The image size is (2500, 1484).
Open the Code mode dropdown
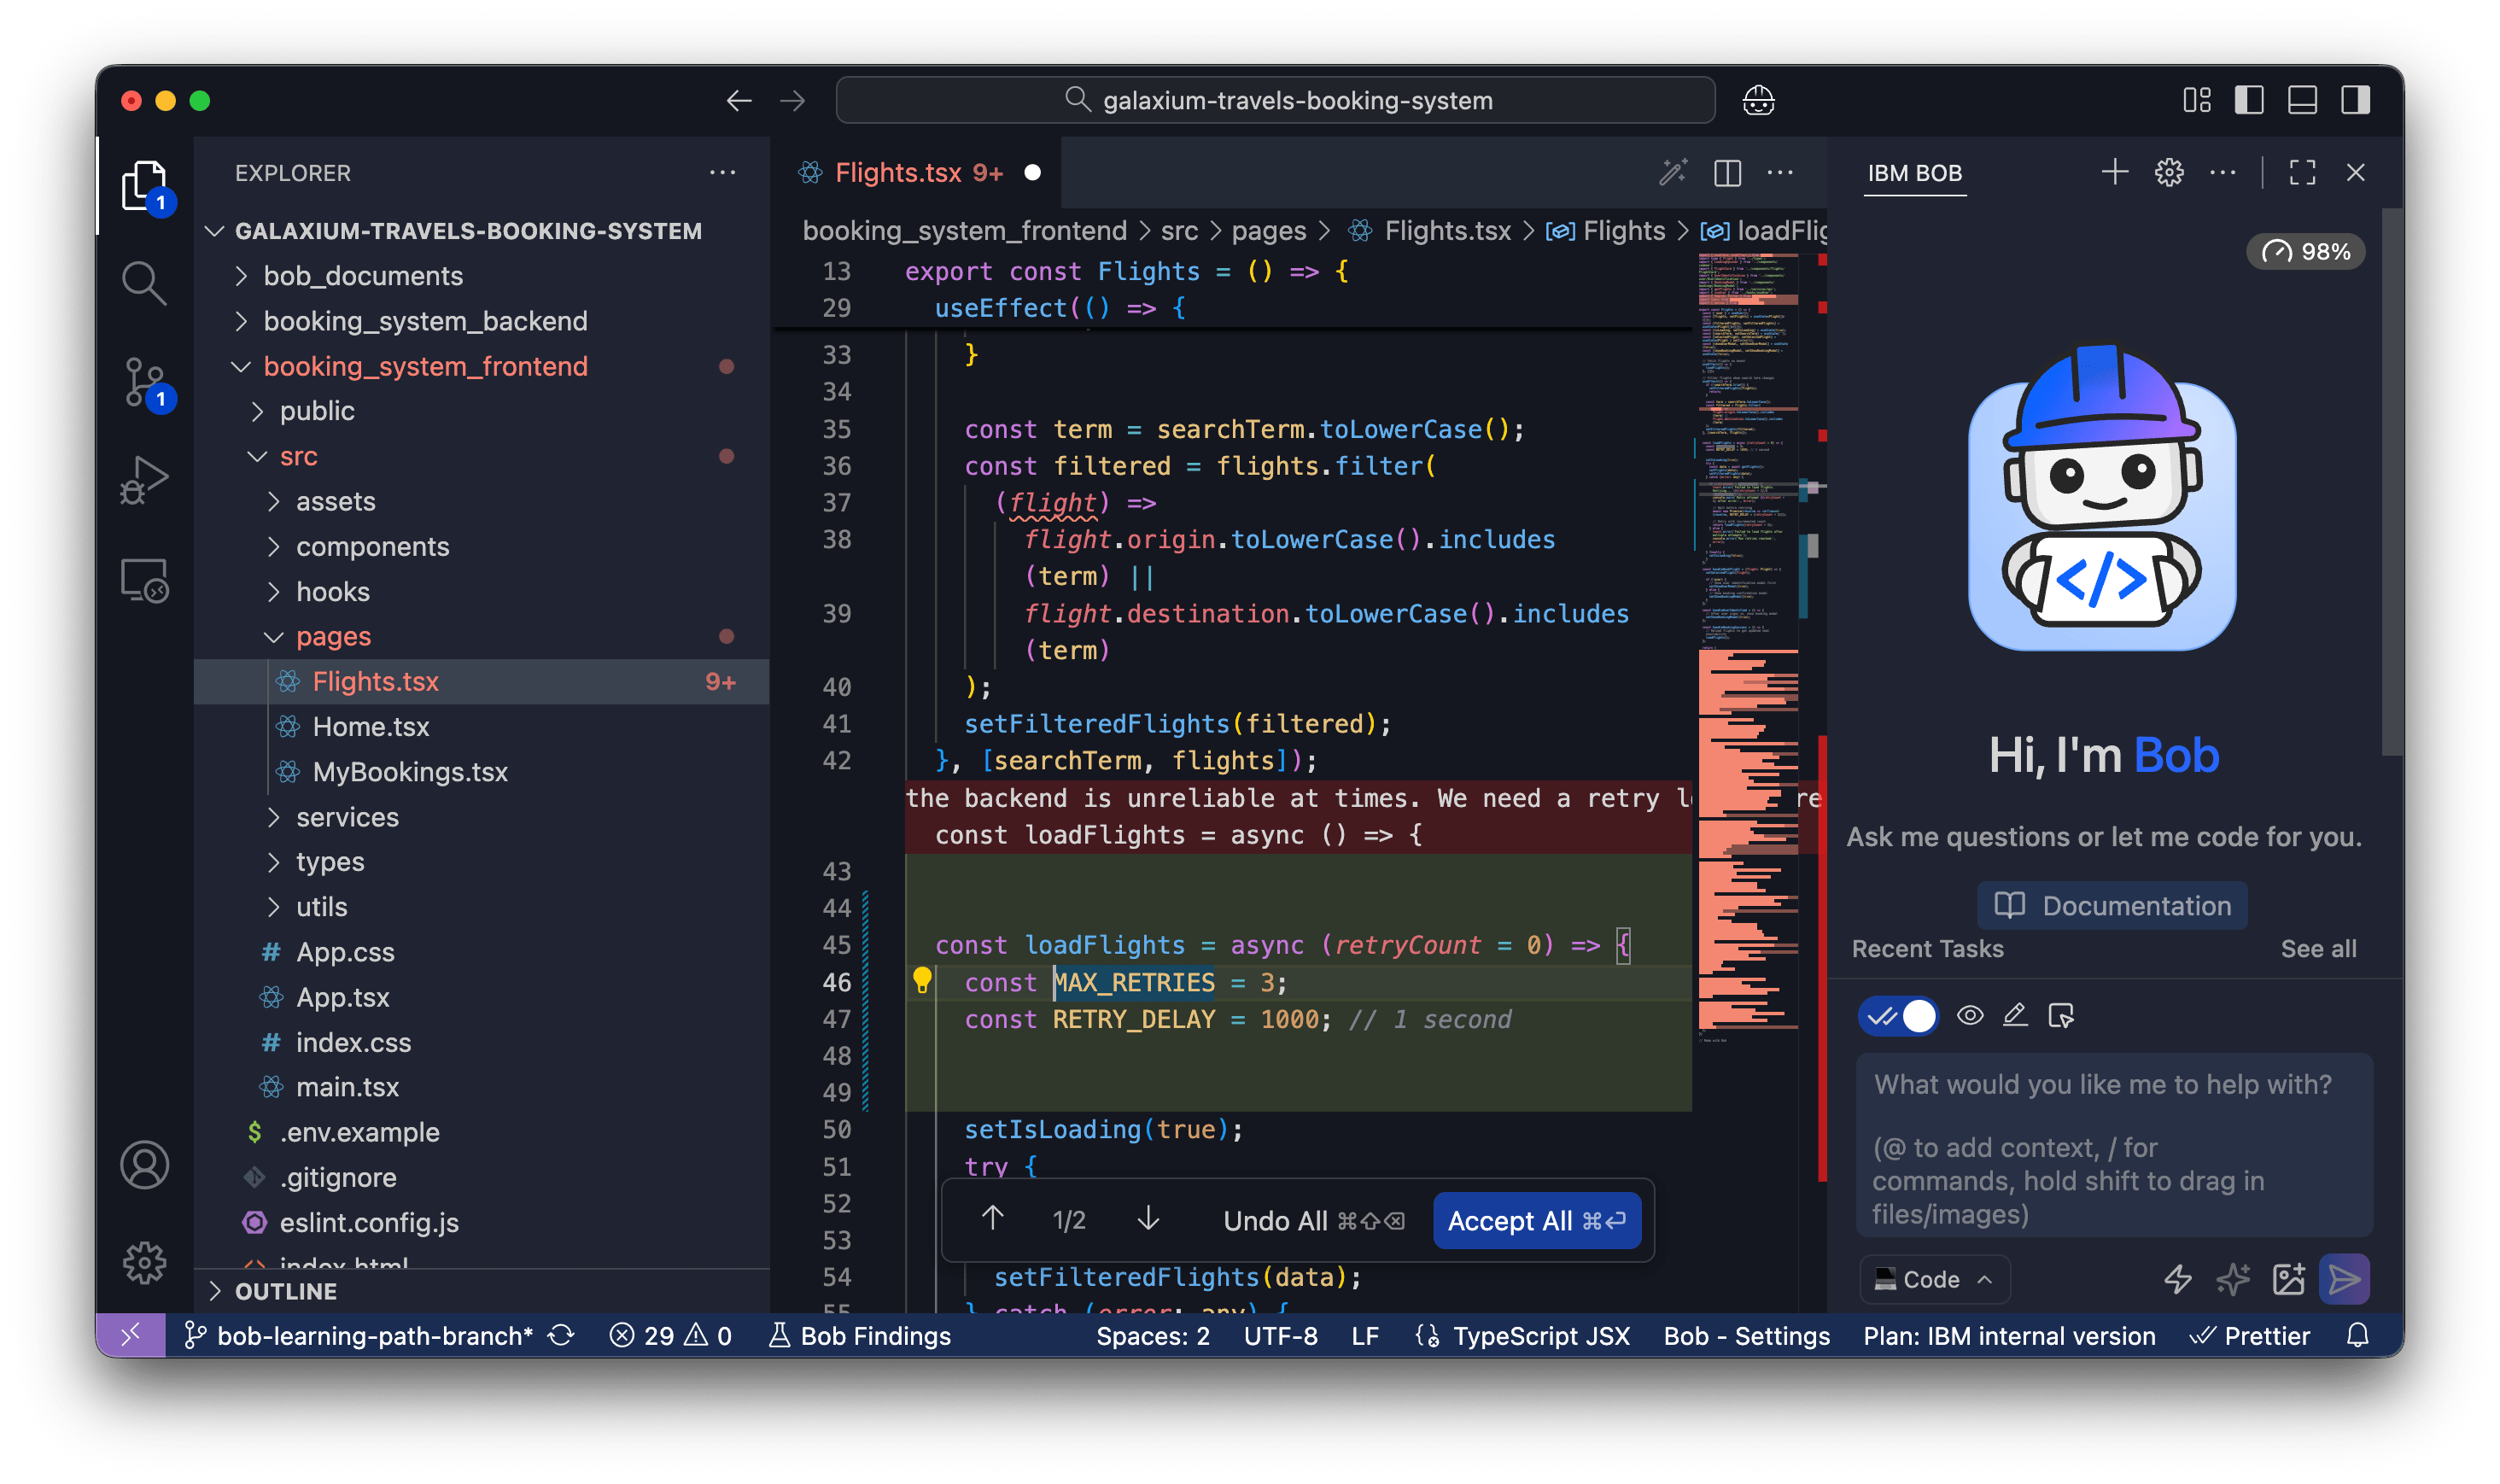point(1934,1279)
